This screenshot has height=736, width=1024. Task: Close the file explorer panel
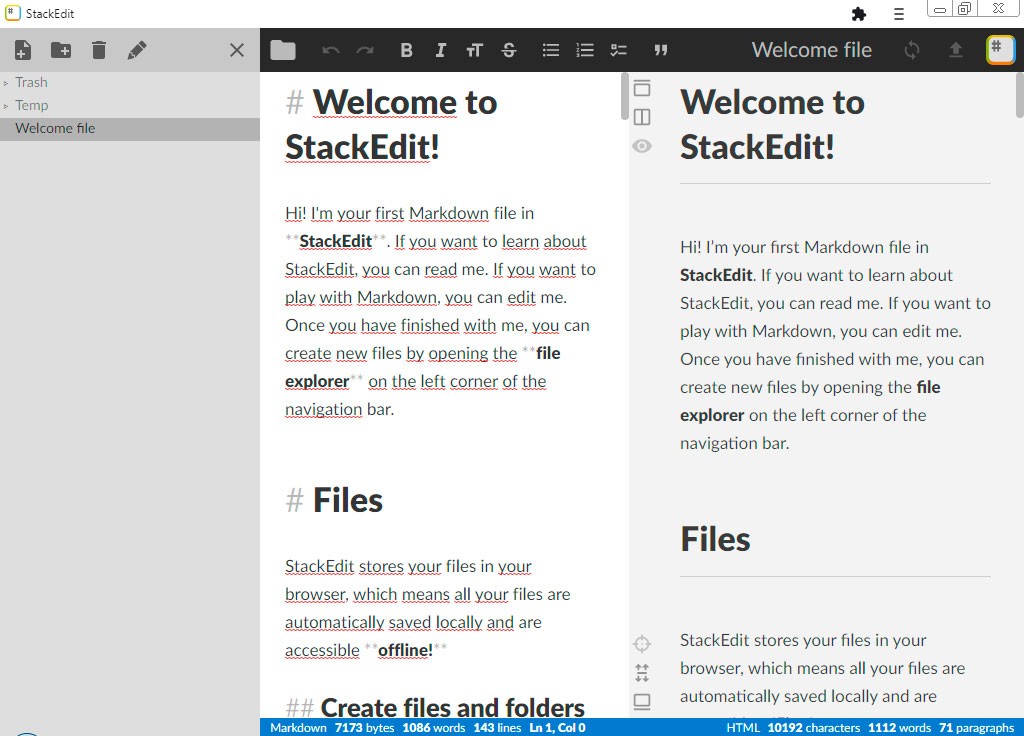(237, 50)
